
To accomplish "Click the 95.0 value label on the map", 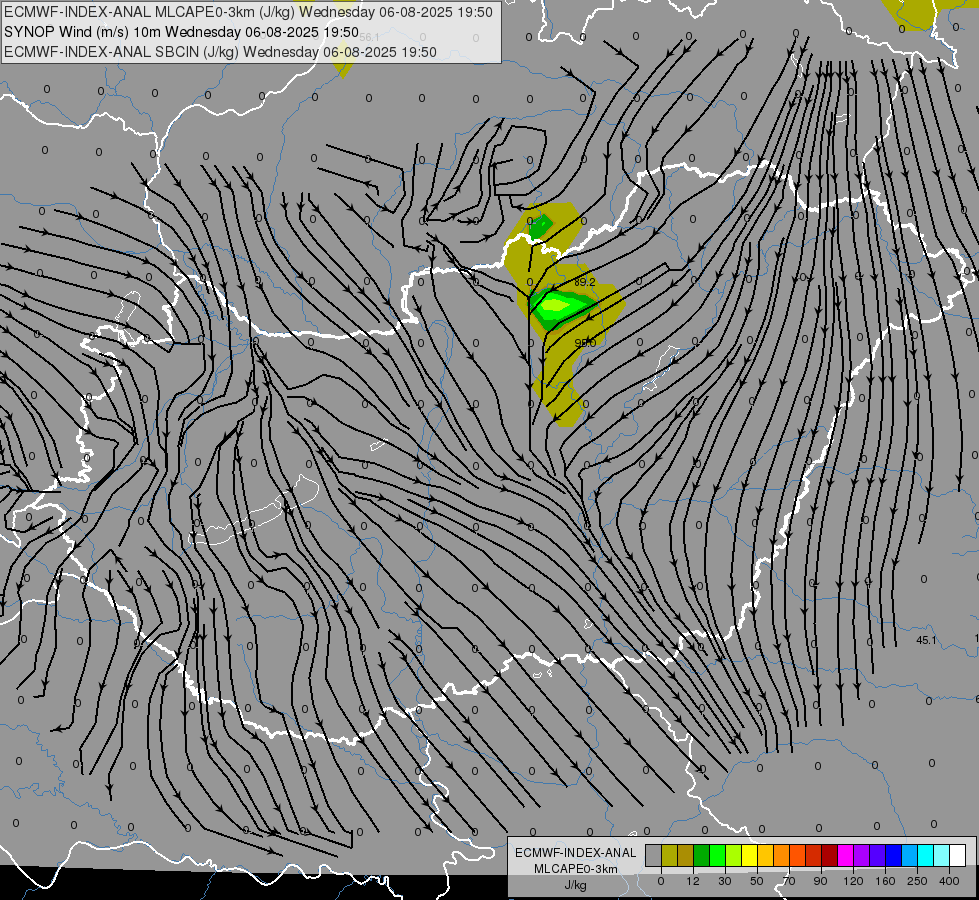I will tap(585, 343).
